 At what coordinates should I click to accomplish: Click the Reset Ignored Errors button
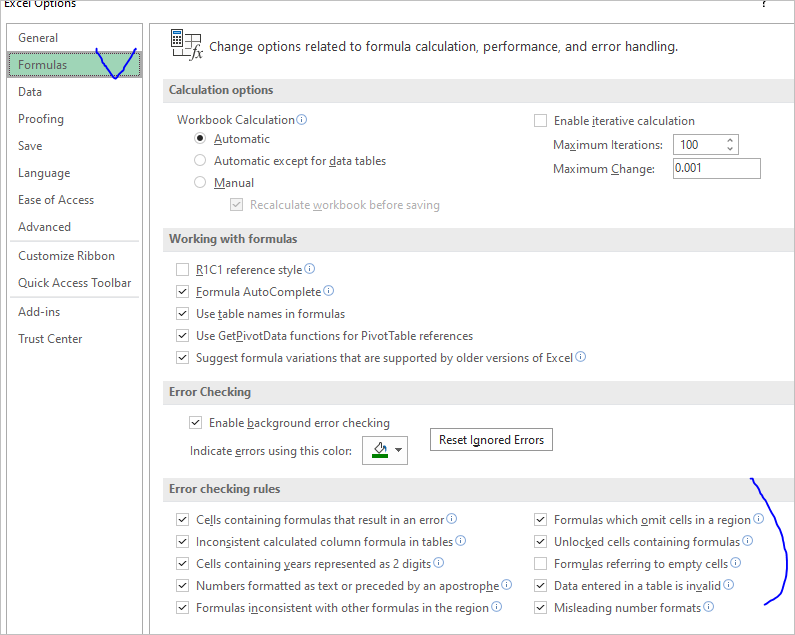click(491, 440)
